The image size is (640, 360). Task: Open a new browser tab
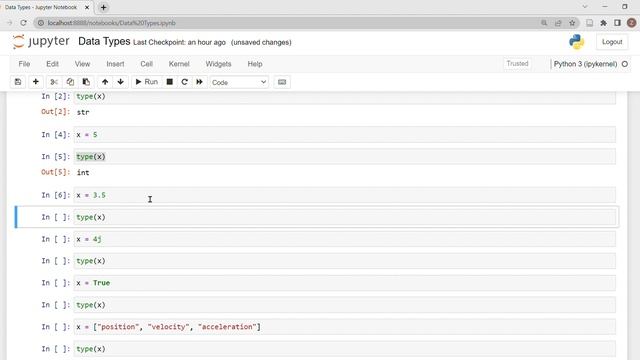103,7
